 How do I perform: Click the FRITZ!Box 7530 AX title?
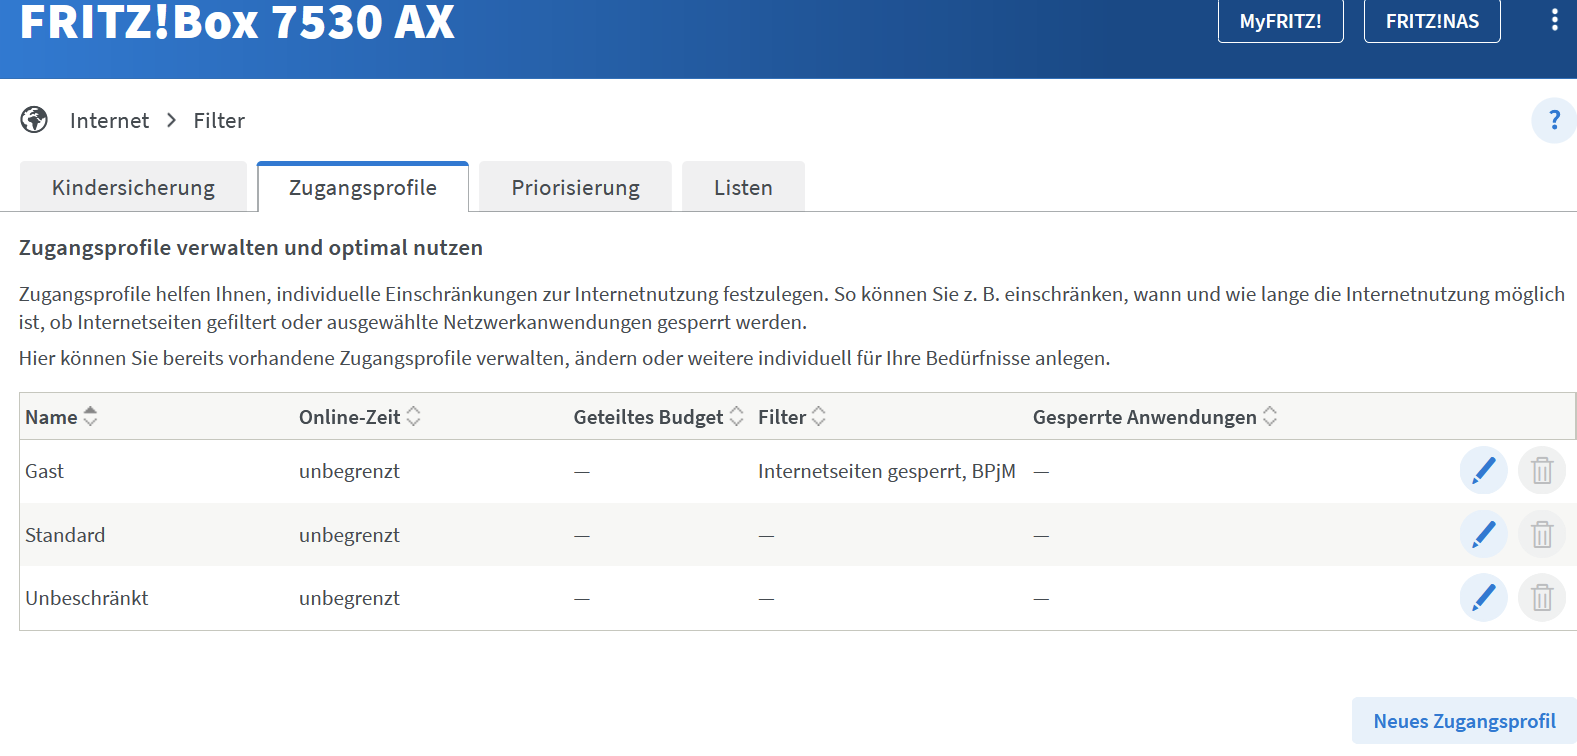(237, 22)
